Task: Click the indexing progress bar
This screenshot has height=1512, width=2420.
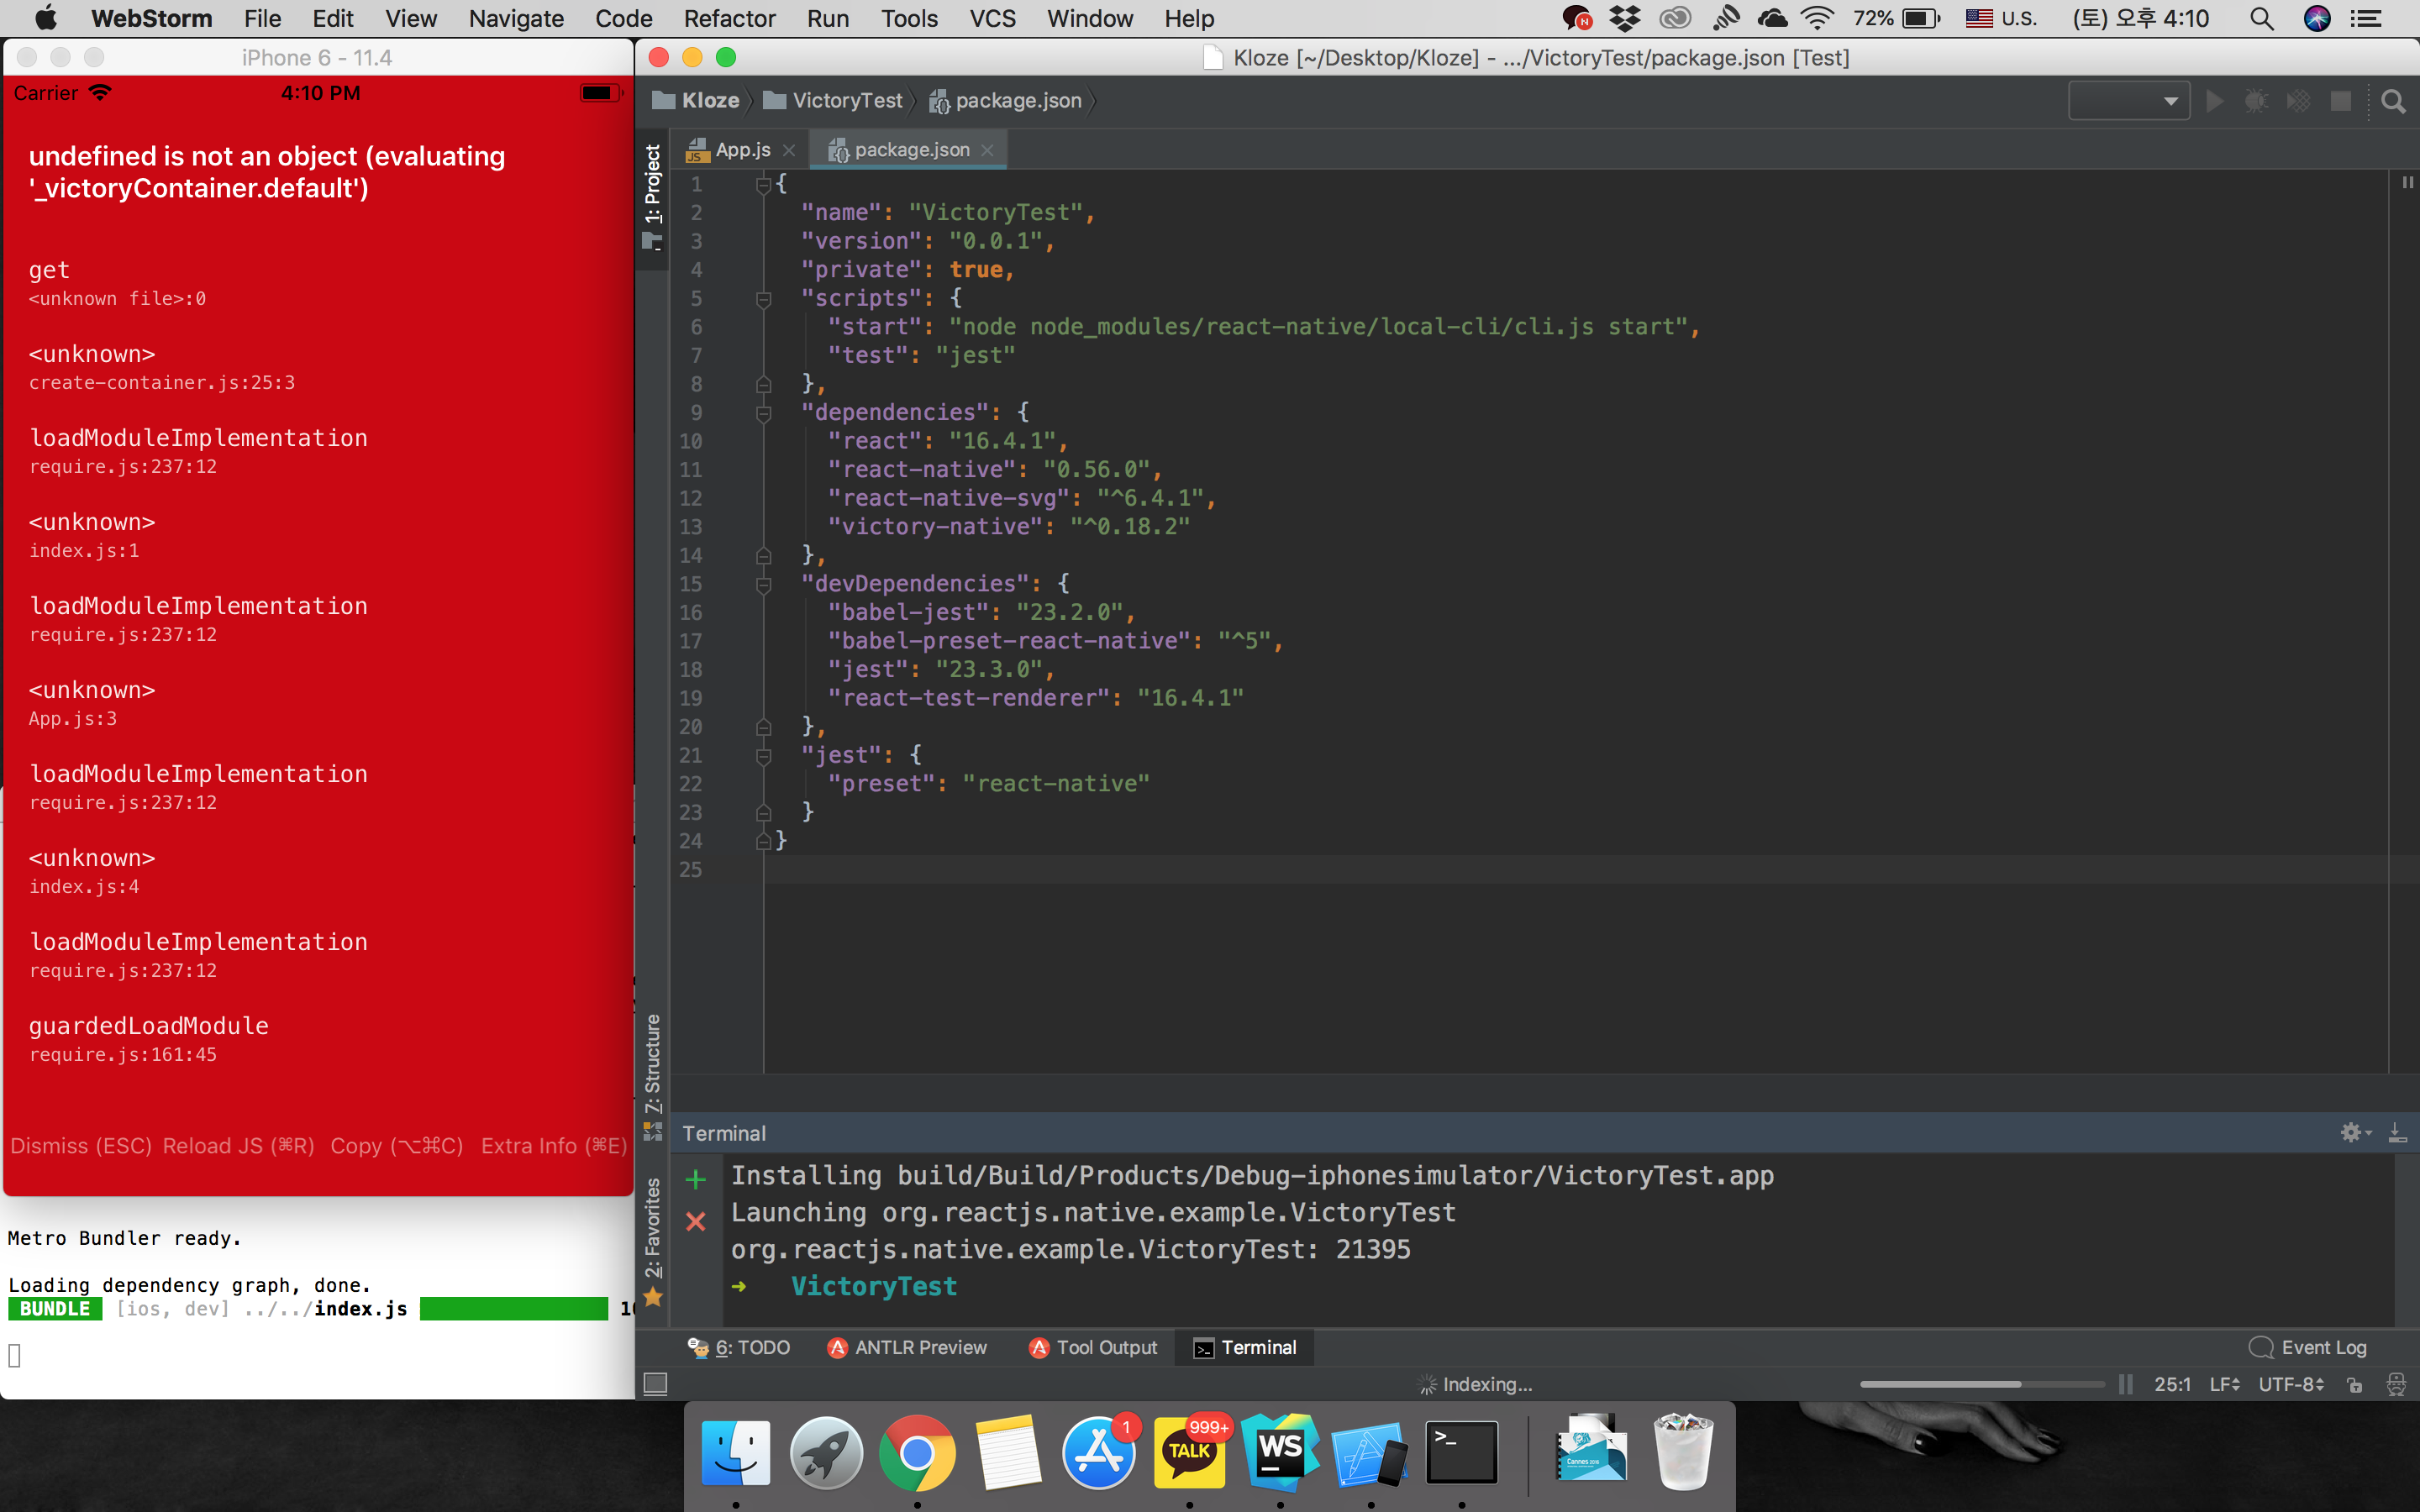Action: (1982, 1384)
